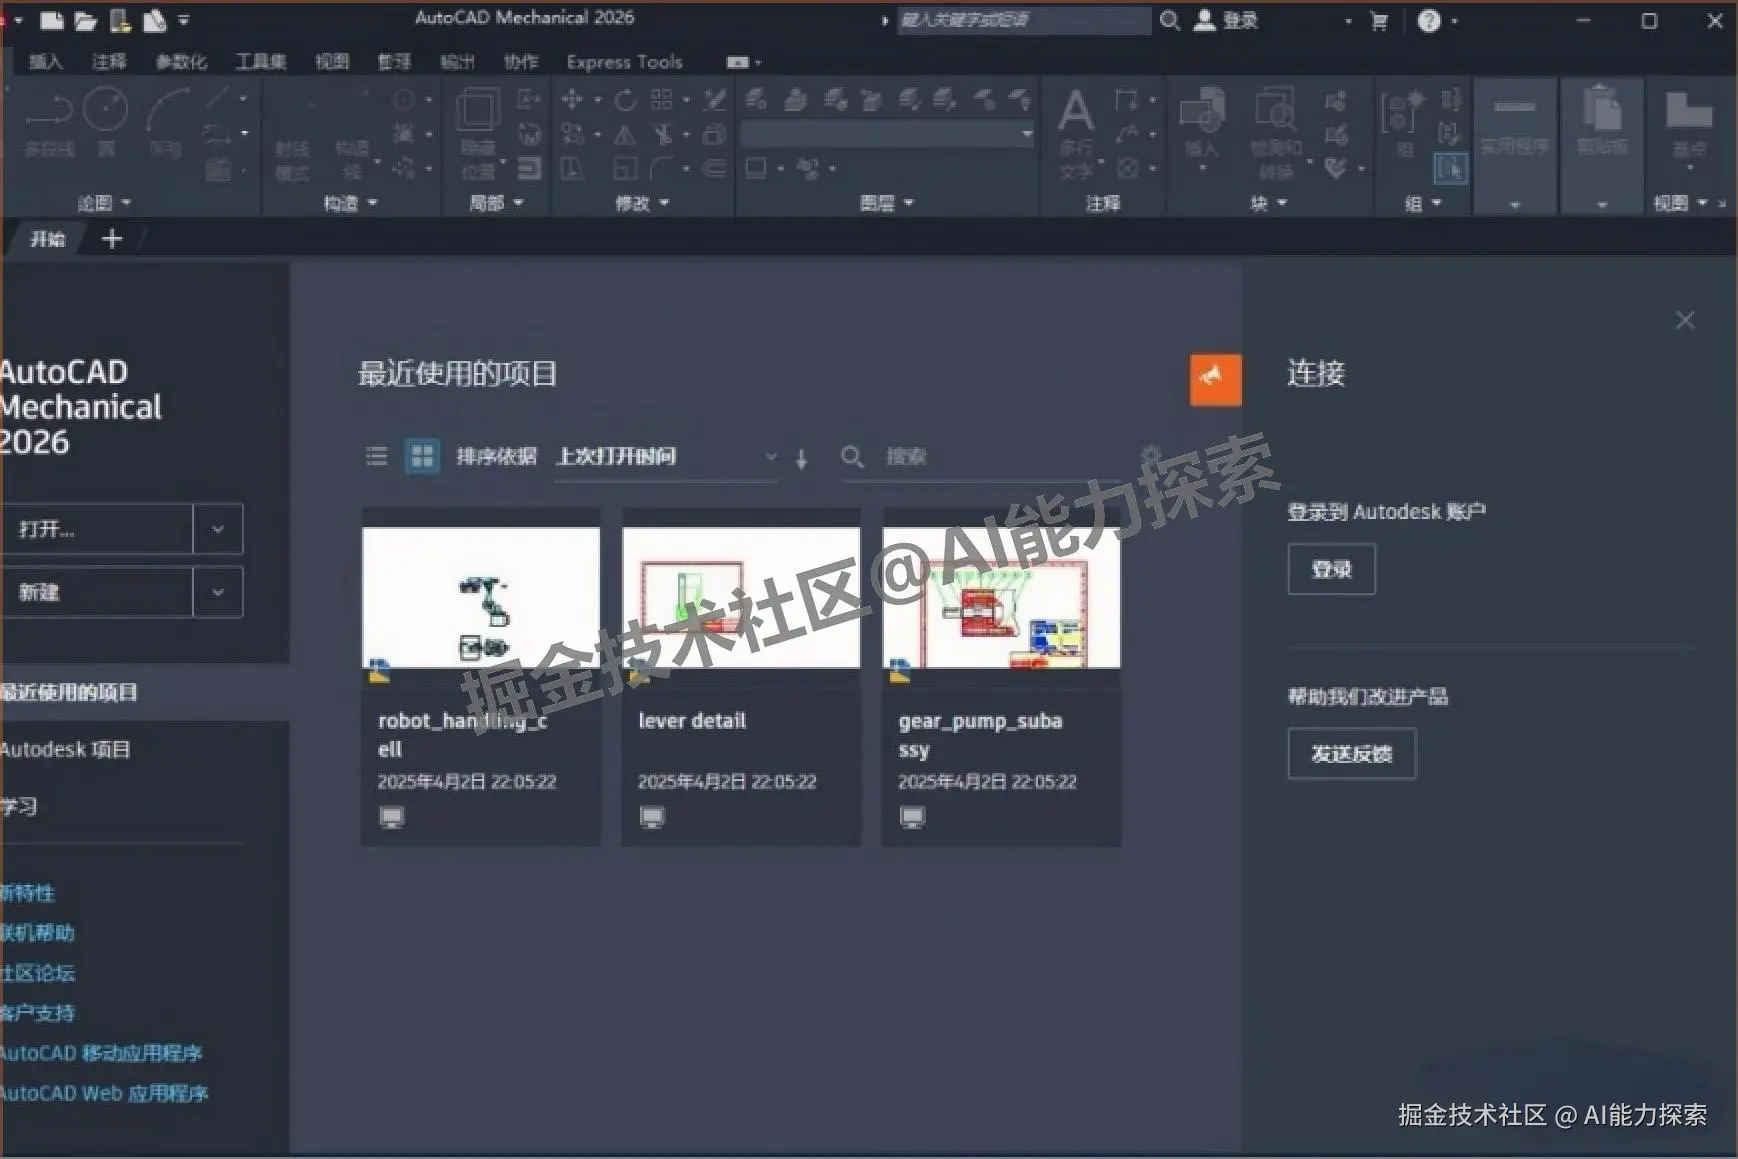Open the 工具集 ribbon tab

pos(260,62)
